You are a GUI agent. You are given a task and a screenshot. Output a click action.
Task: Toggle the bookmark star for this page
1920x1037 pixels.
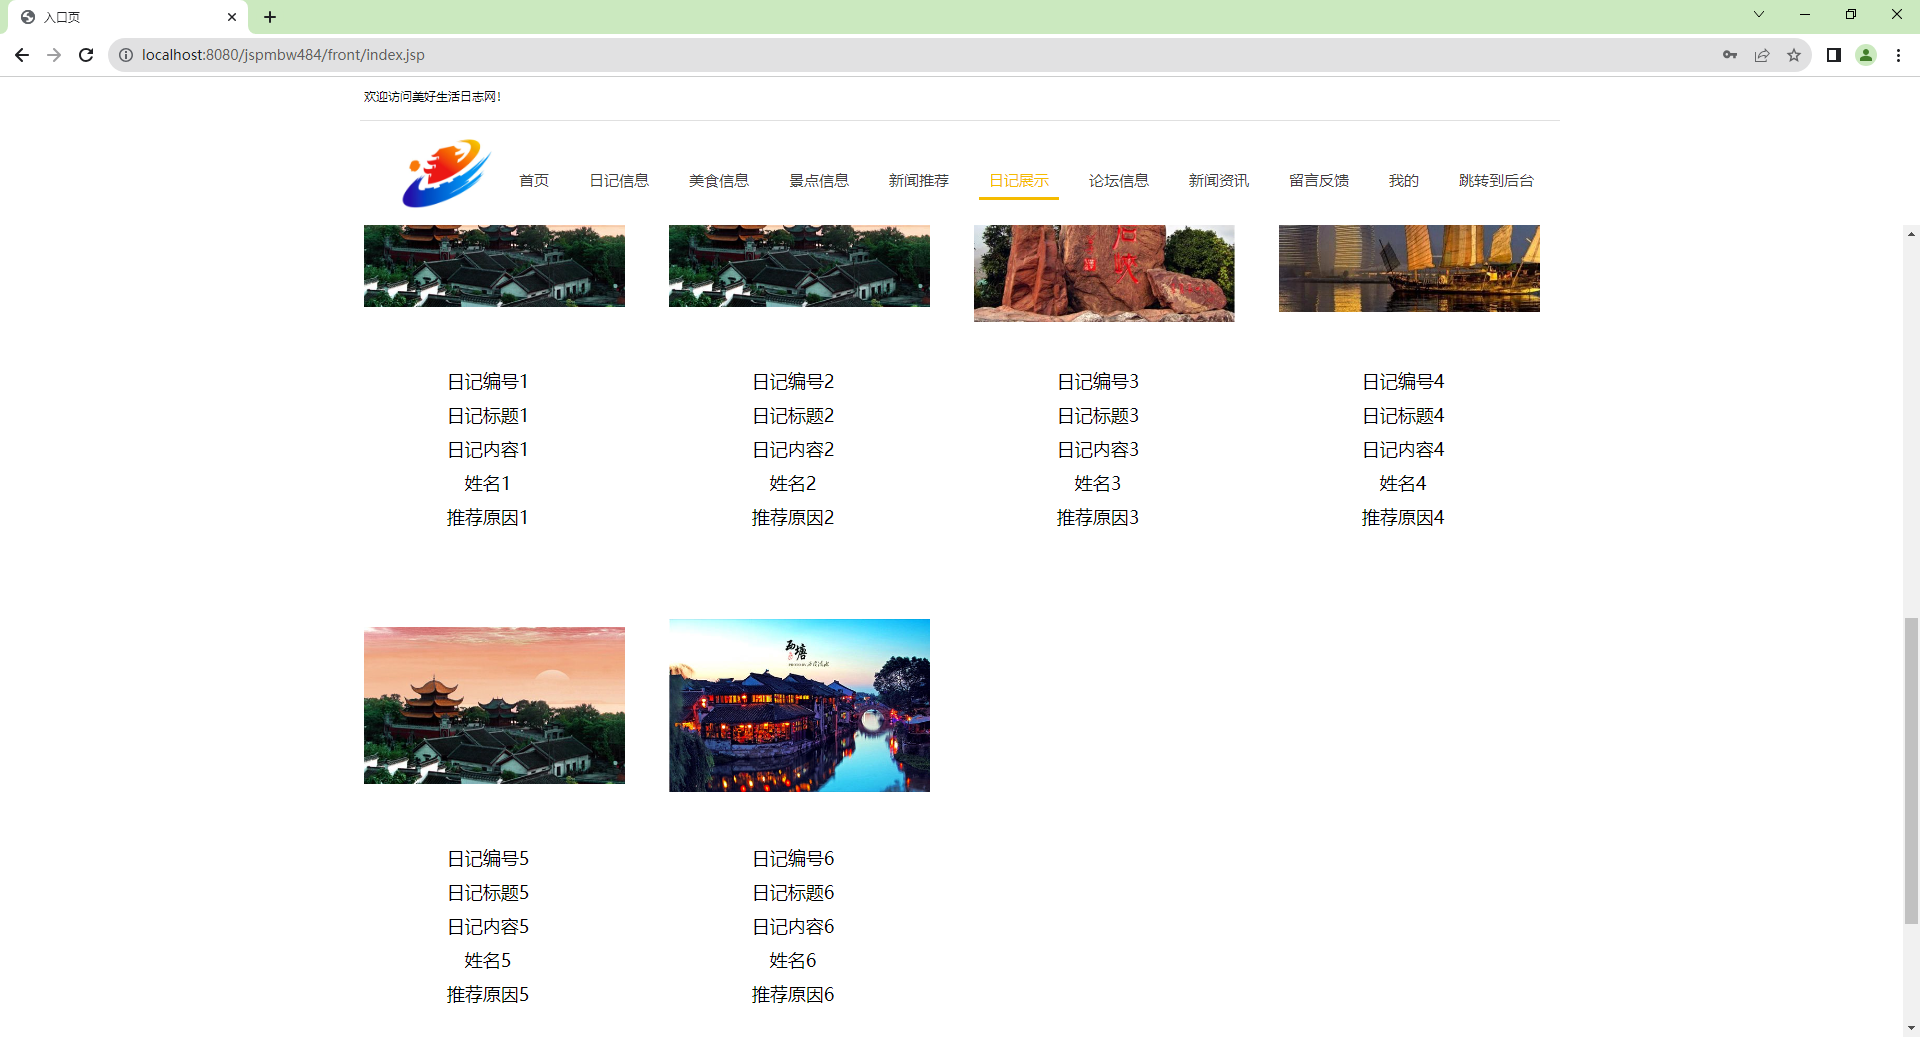click(x=1793, y=55)
